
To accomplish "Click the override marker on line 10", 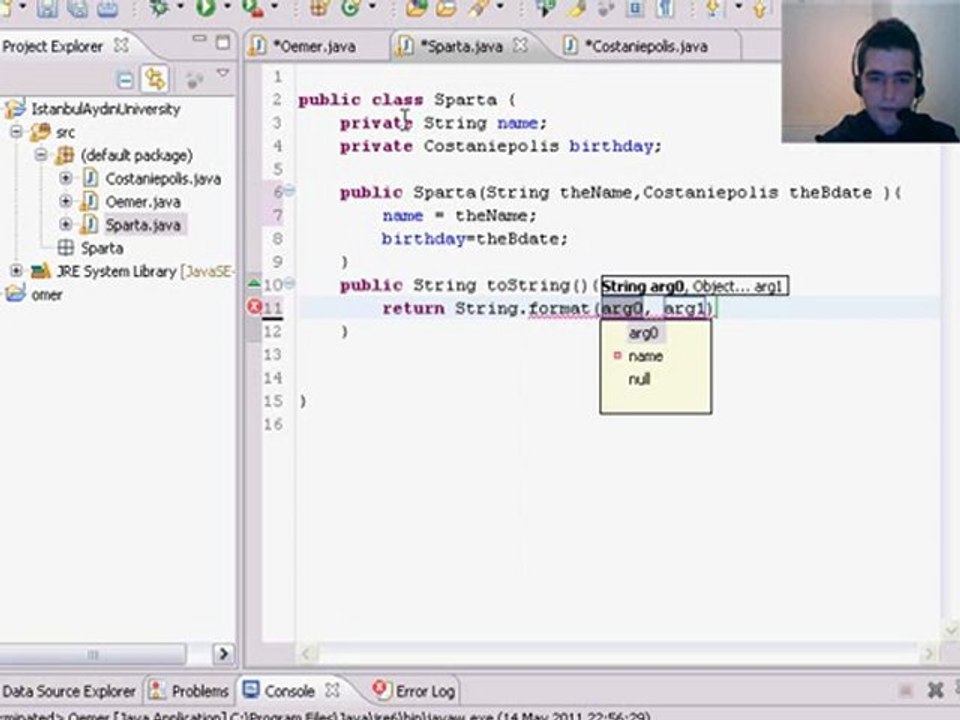I will (253, 283).
